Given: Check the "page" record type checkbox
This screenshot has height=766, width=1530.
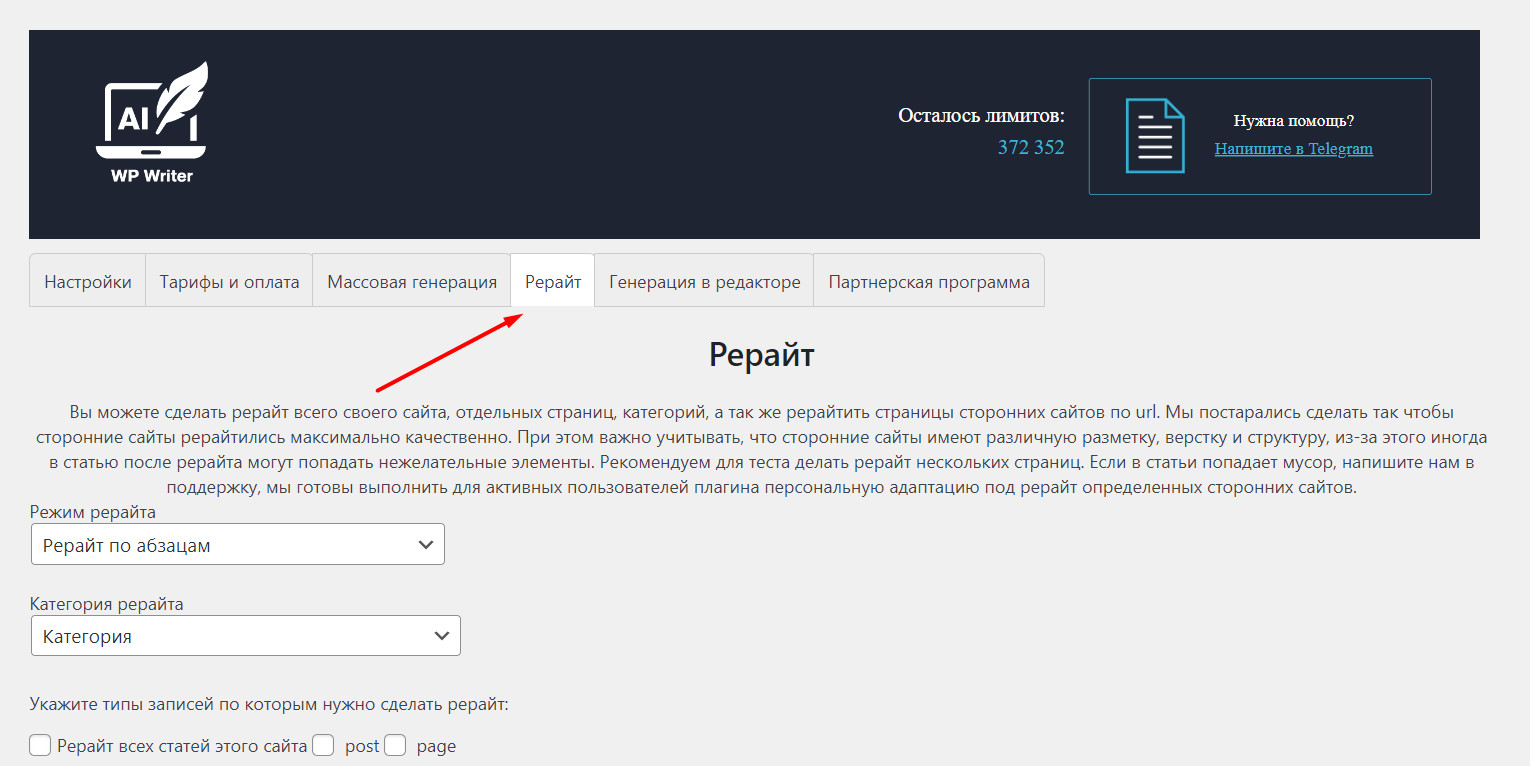Looking at the screenshot, I should coord(396,746).
